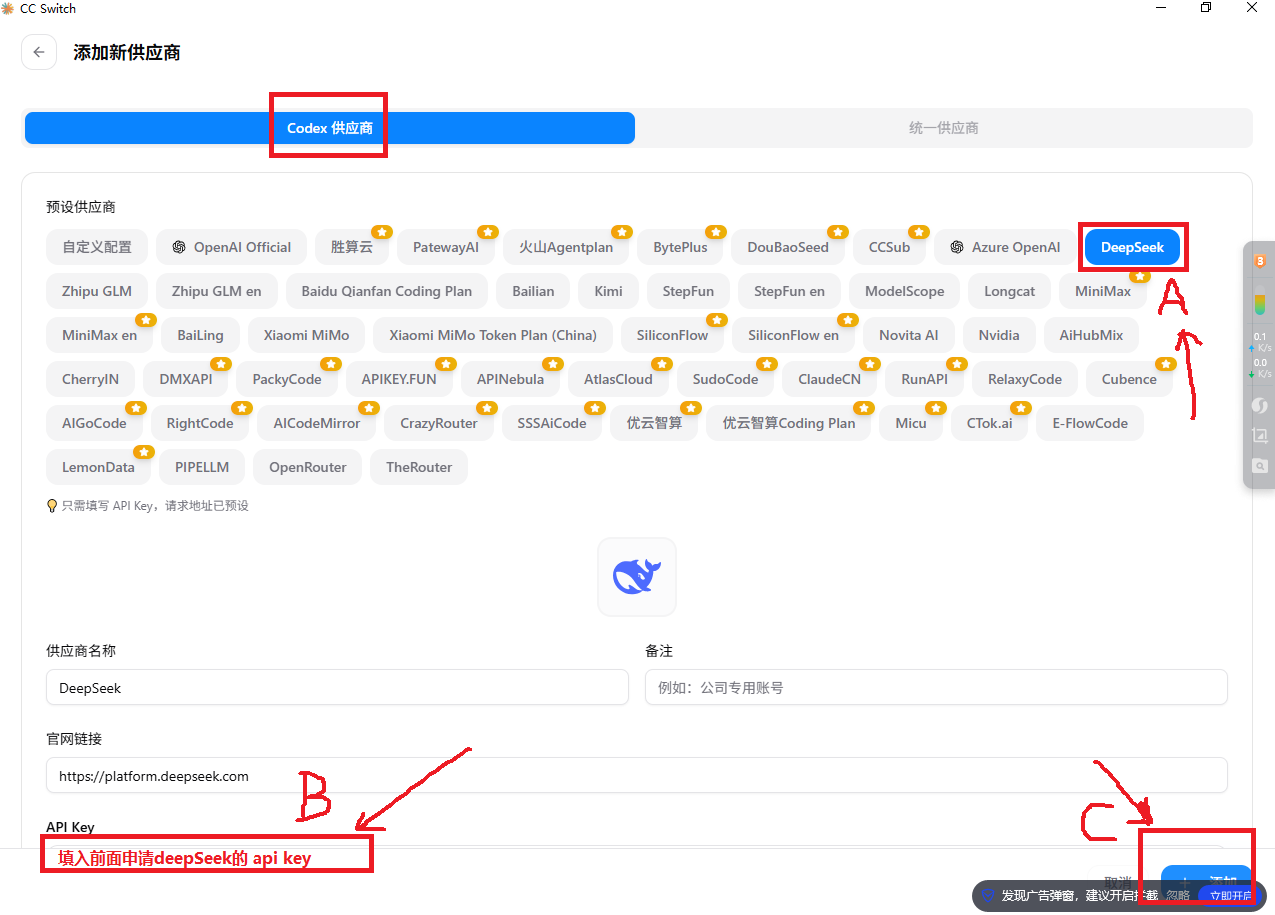Select the Zhipu GLM en preset

(217, 291)
